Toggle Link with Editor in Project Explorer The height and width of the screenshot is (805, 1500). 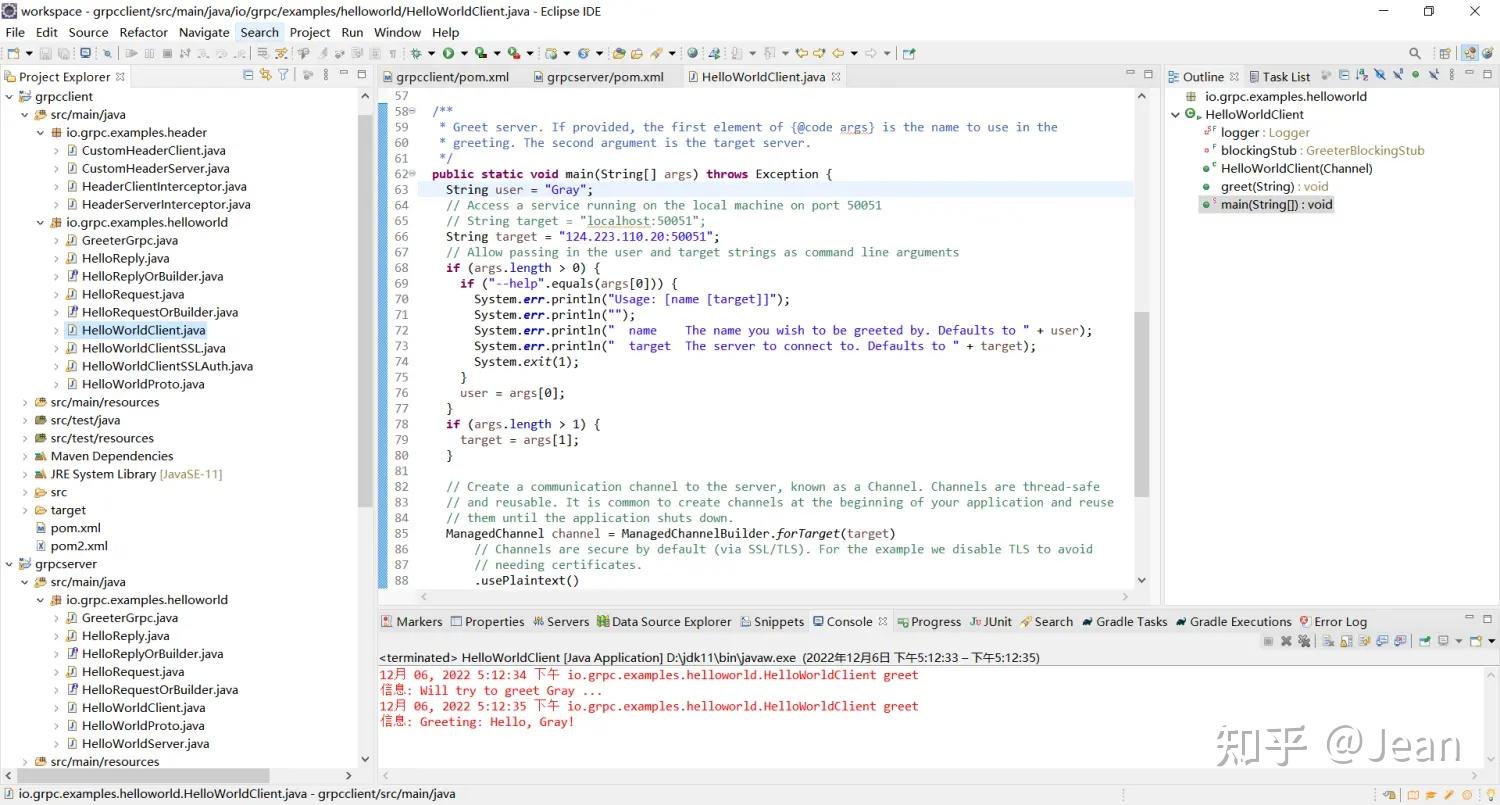pos(266,76)
